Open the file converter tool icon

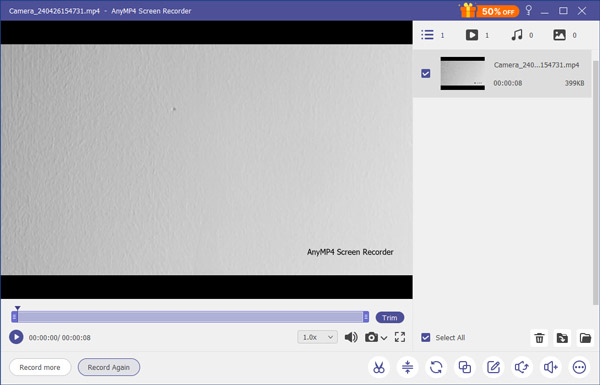point(436,367)
